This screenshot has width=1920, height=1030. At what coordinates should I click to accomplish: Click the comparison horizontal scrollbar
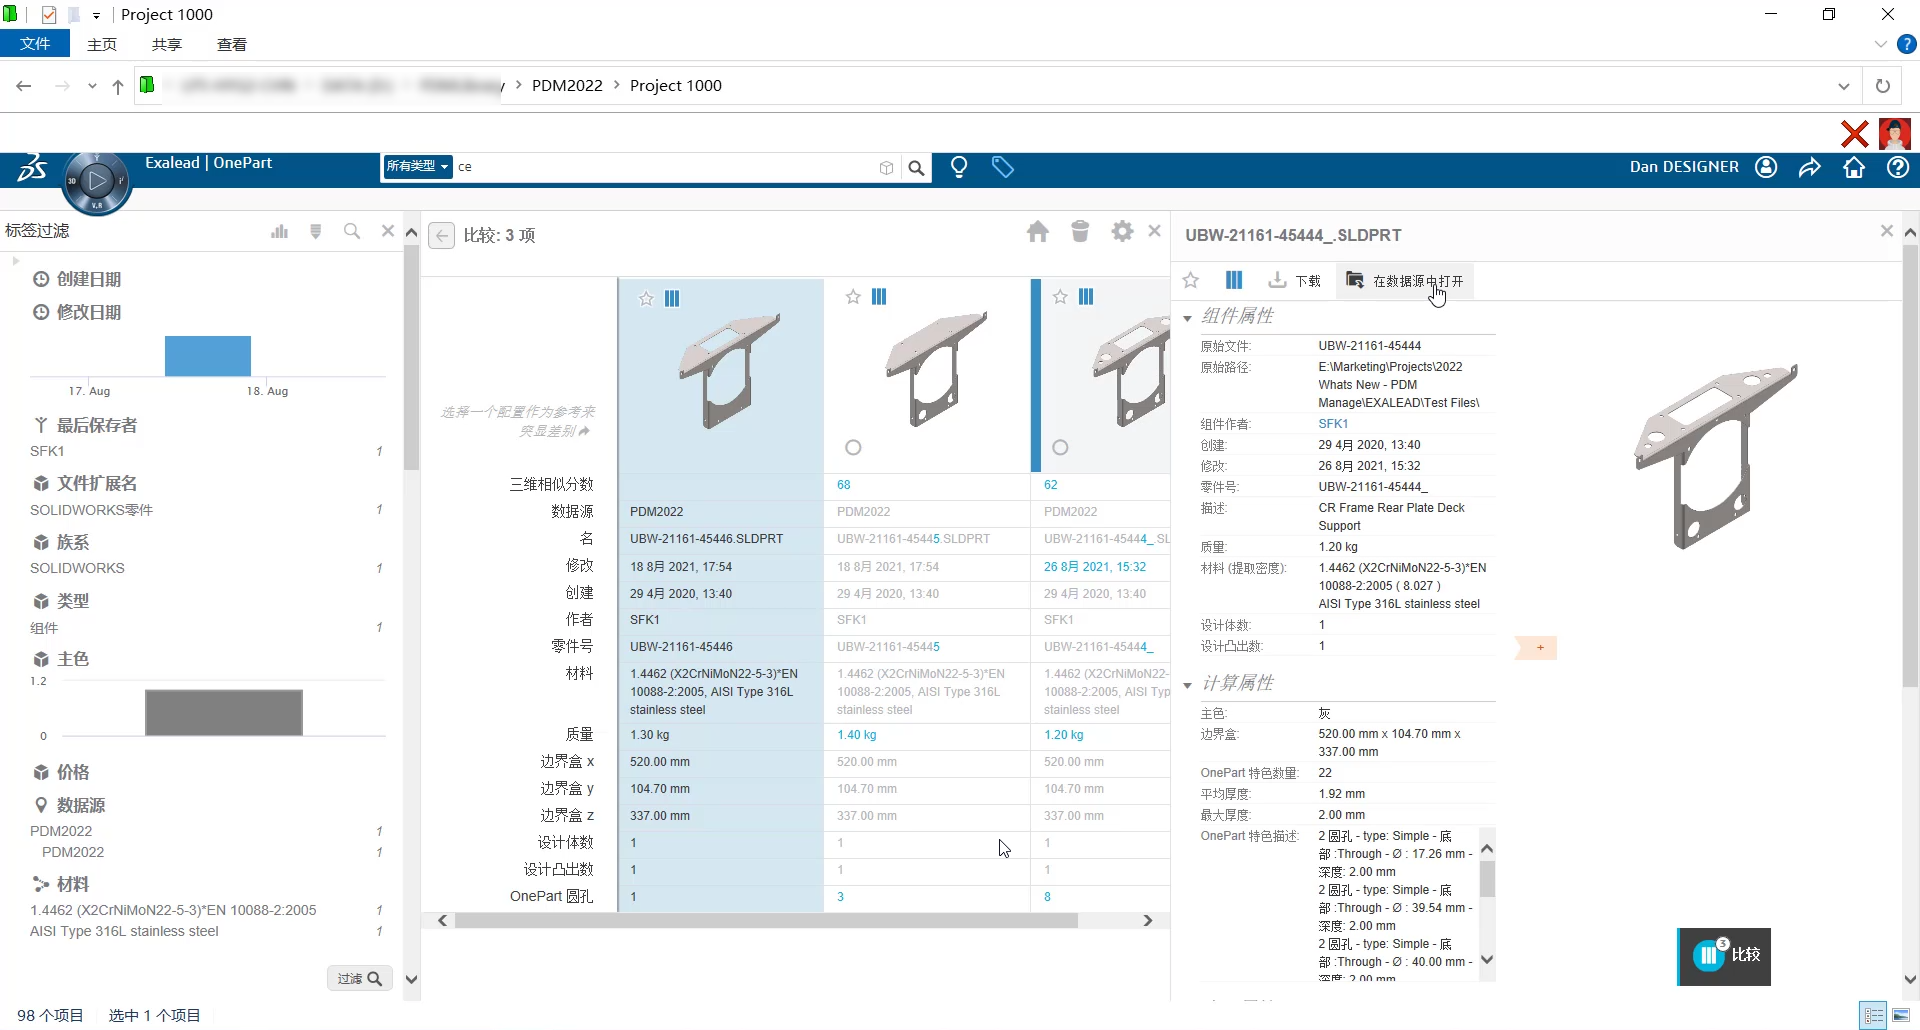point(766,921)
